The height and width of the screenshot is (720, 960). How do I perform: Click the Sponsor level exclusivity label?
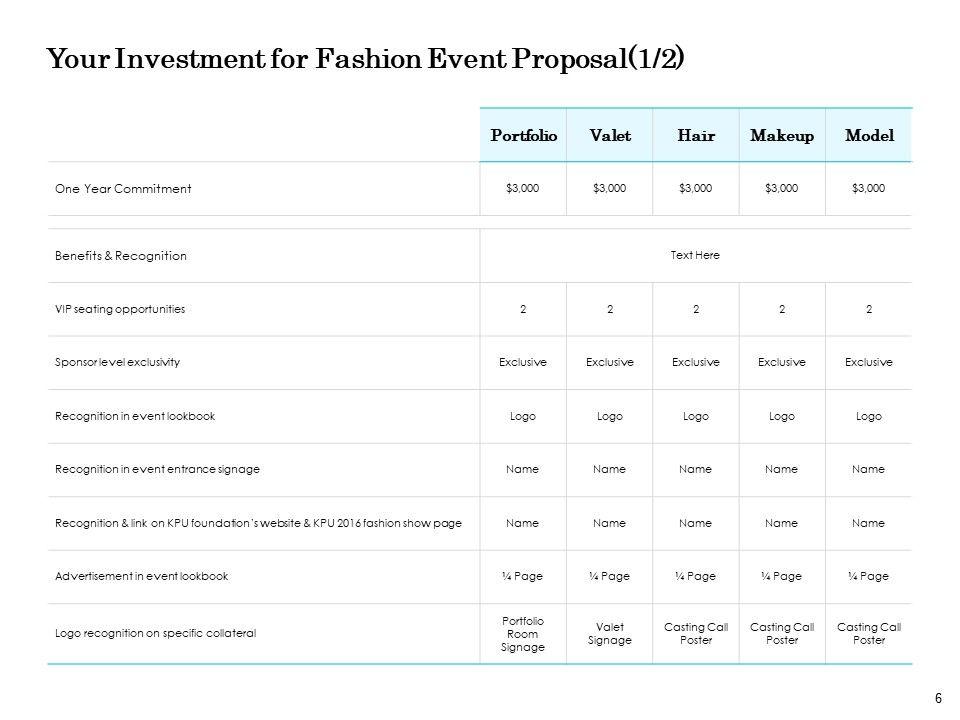click(118, 362)
